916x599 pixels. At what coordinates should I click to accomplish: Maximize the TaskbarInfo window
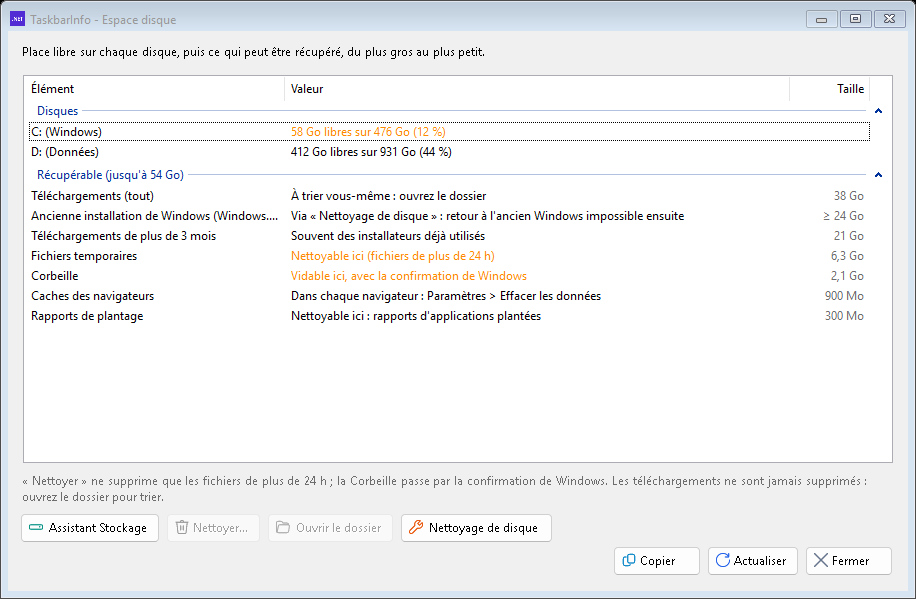click(855, 19)
